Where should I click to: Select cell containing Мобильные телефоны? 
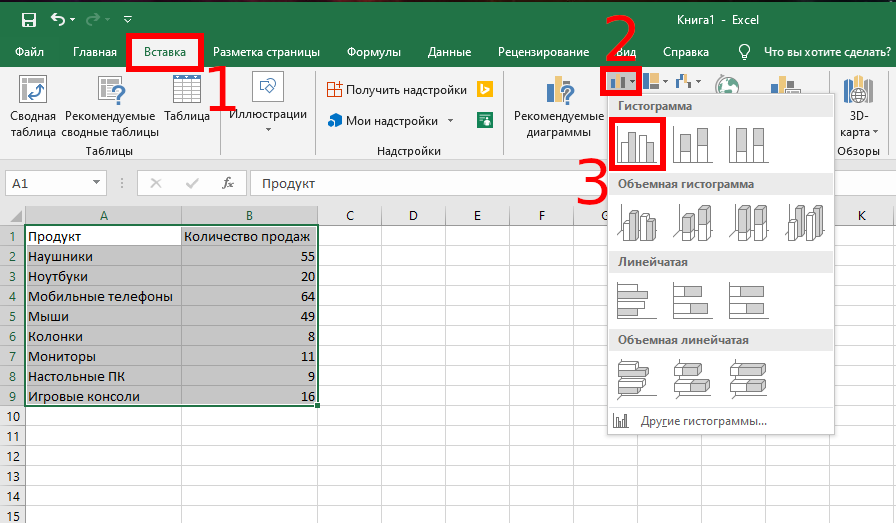(x=103, y=296)
